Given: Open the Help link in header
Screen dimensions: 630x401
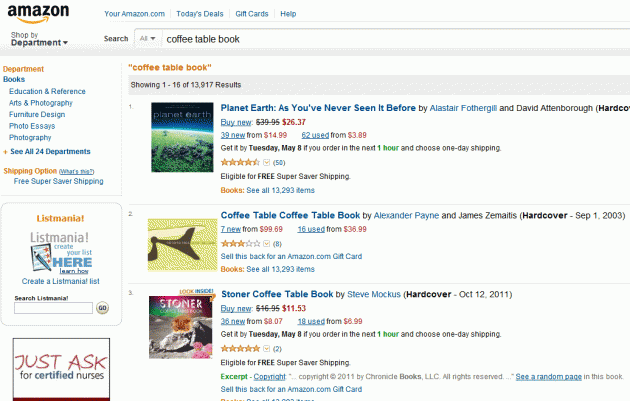Looking at the screenshot, I should (288, 14).
